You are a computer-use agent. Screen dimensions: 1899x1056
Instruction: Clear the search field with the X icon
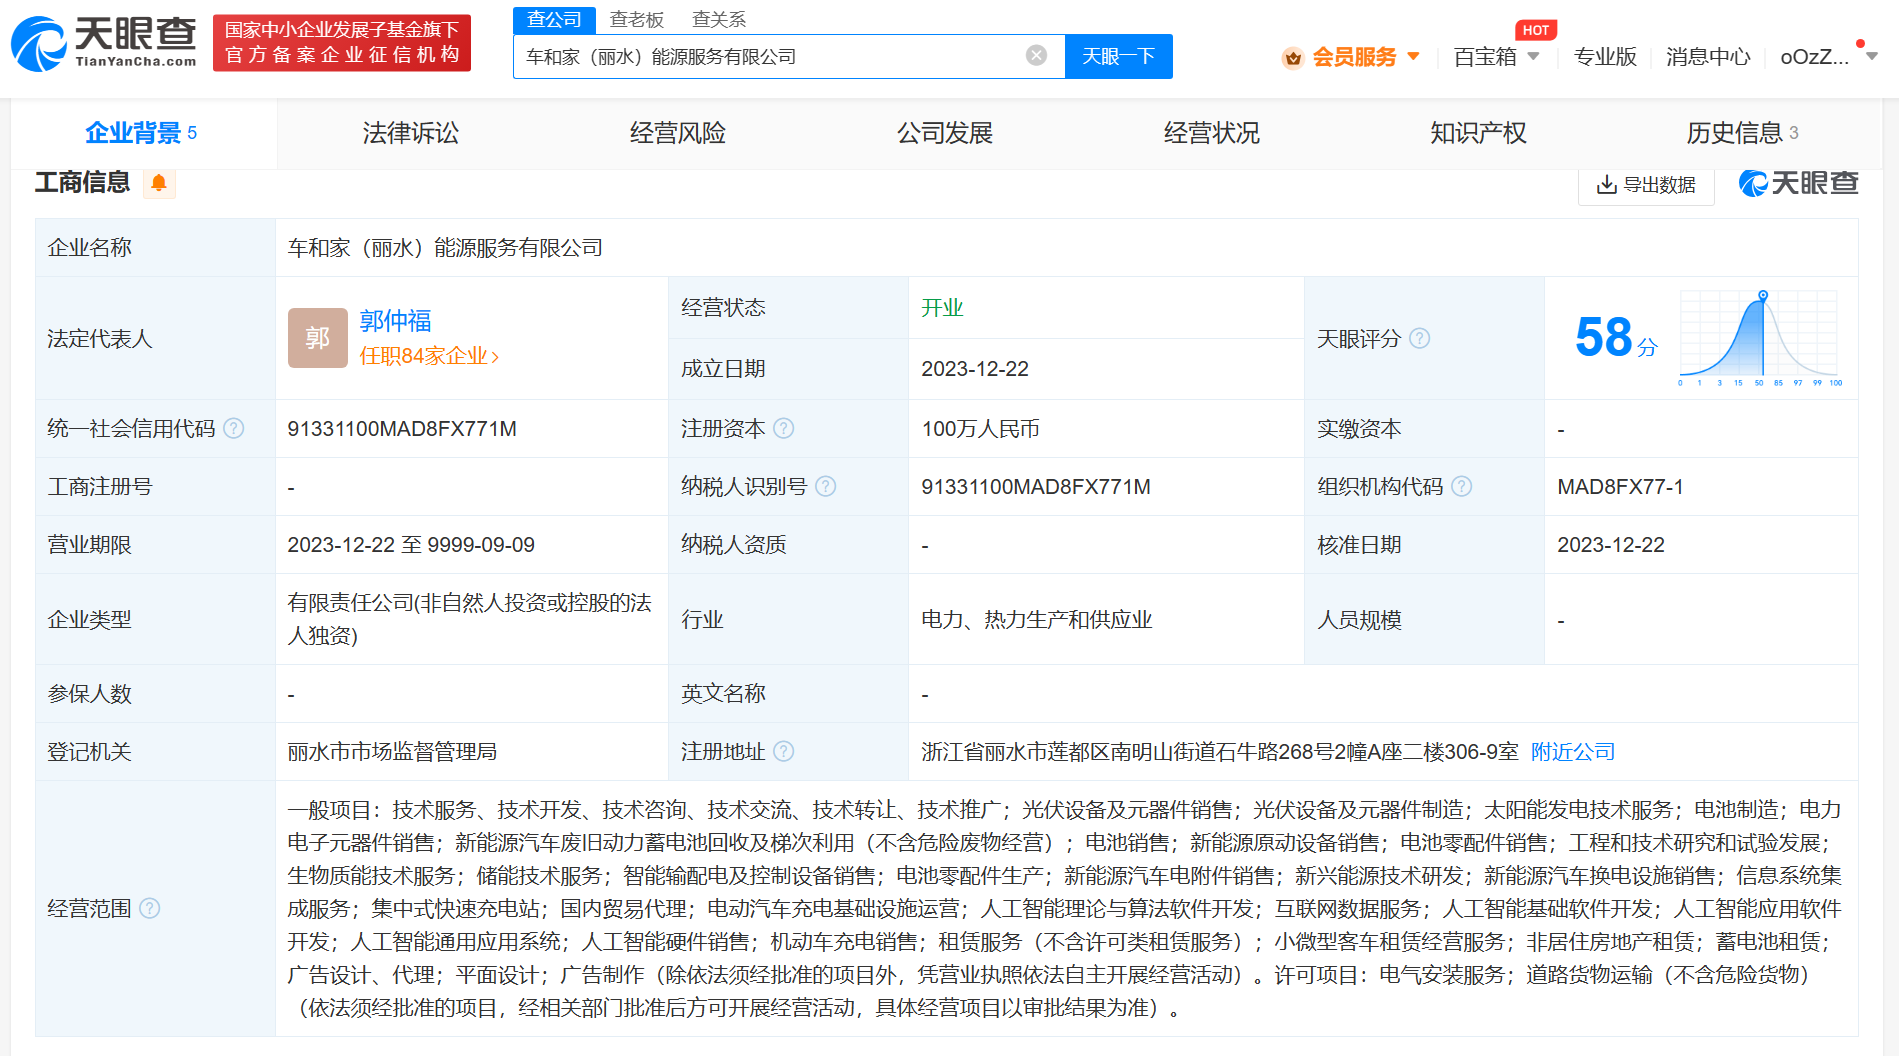1036,56
